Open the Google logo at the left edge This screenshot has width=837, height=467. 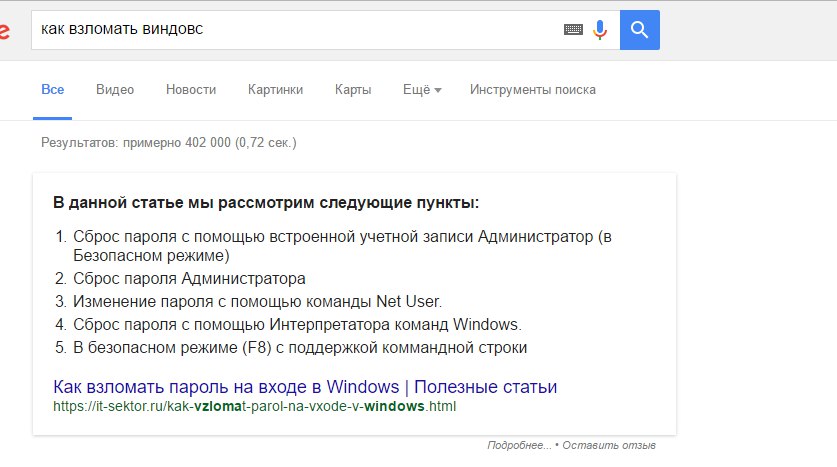point(4,31)
